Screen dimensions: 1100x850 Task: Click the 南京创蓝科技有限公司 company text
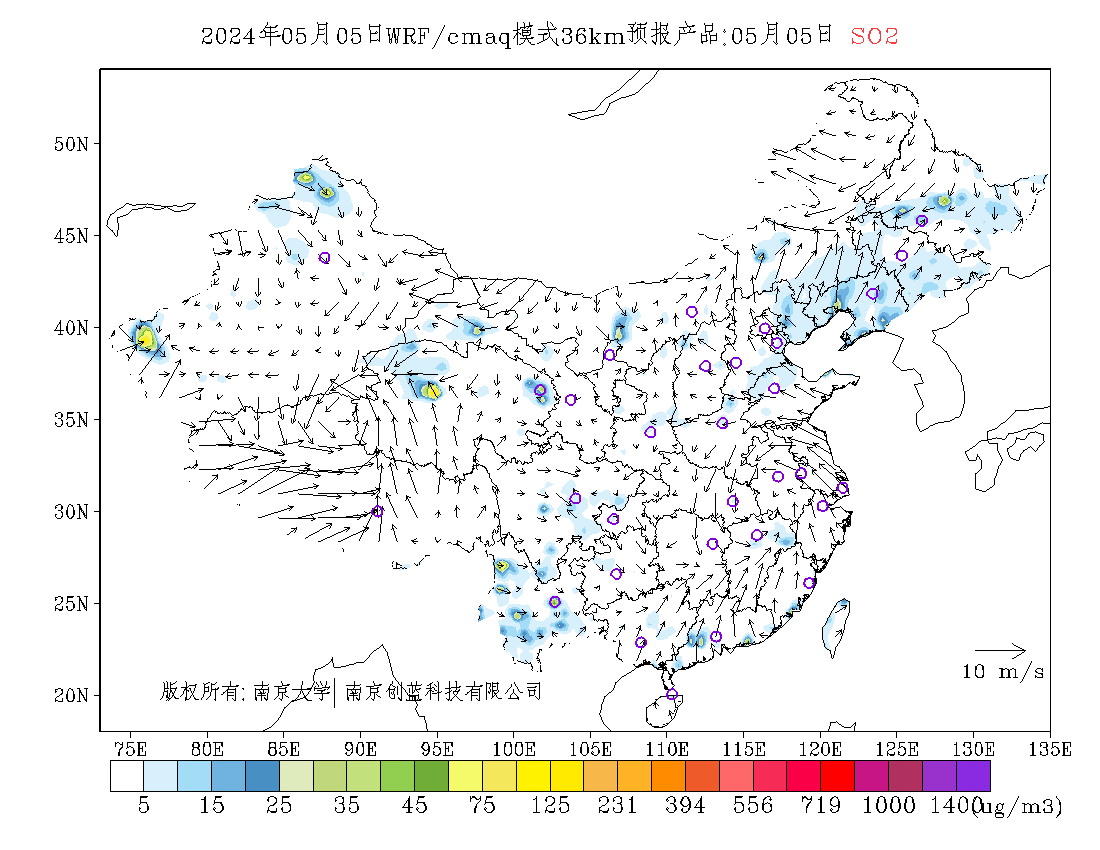click(443, 692)
